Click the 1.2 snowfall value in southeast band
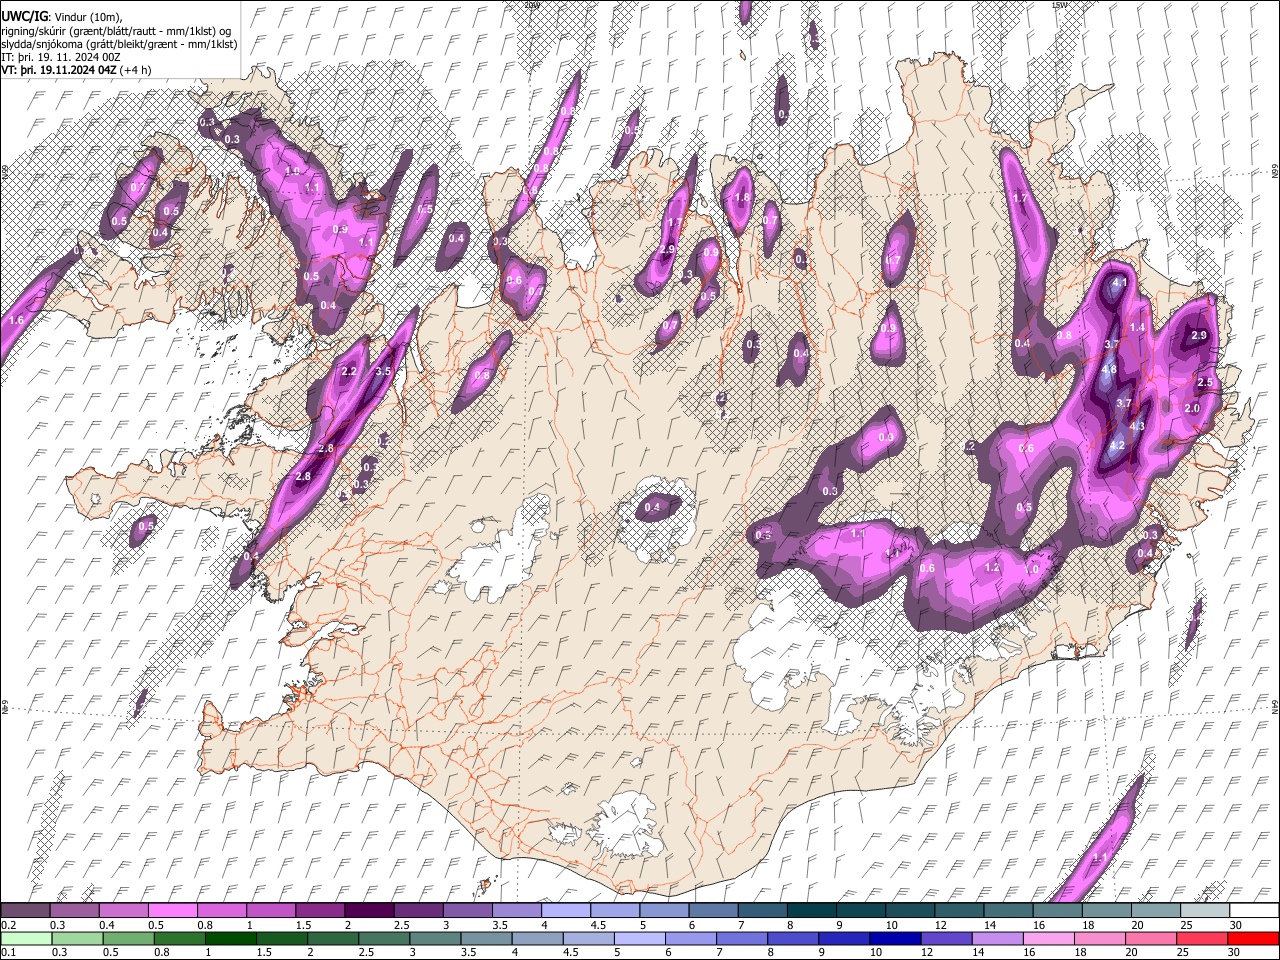1280x960 pixels. (992, 568)
